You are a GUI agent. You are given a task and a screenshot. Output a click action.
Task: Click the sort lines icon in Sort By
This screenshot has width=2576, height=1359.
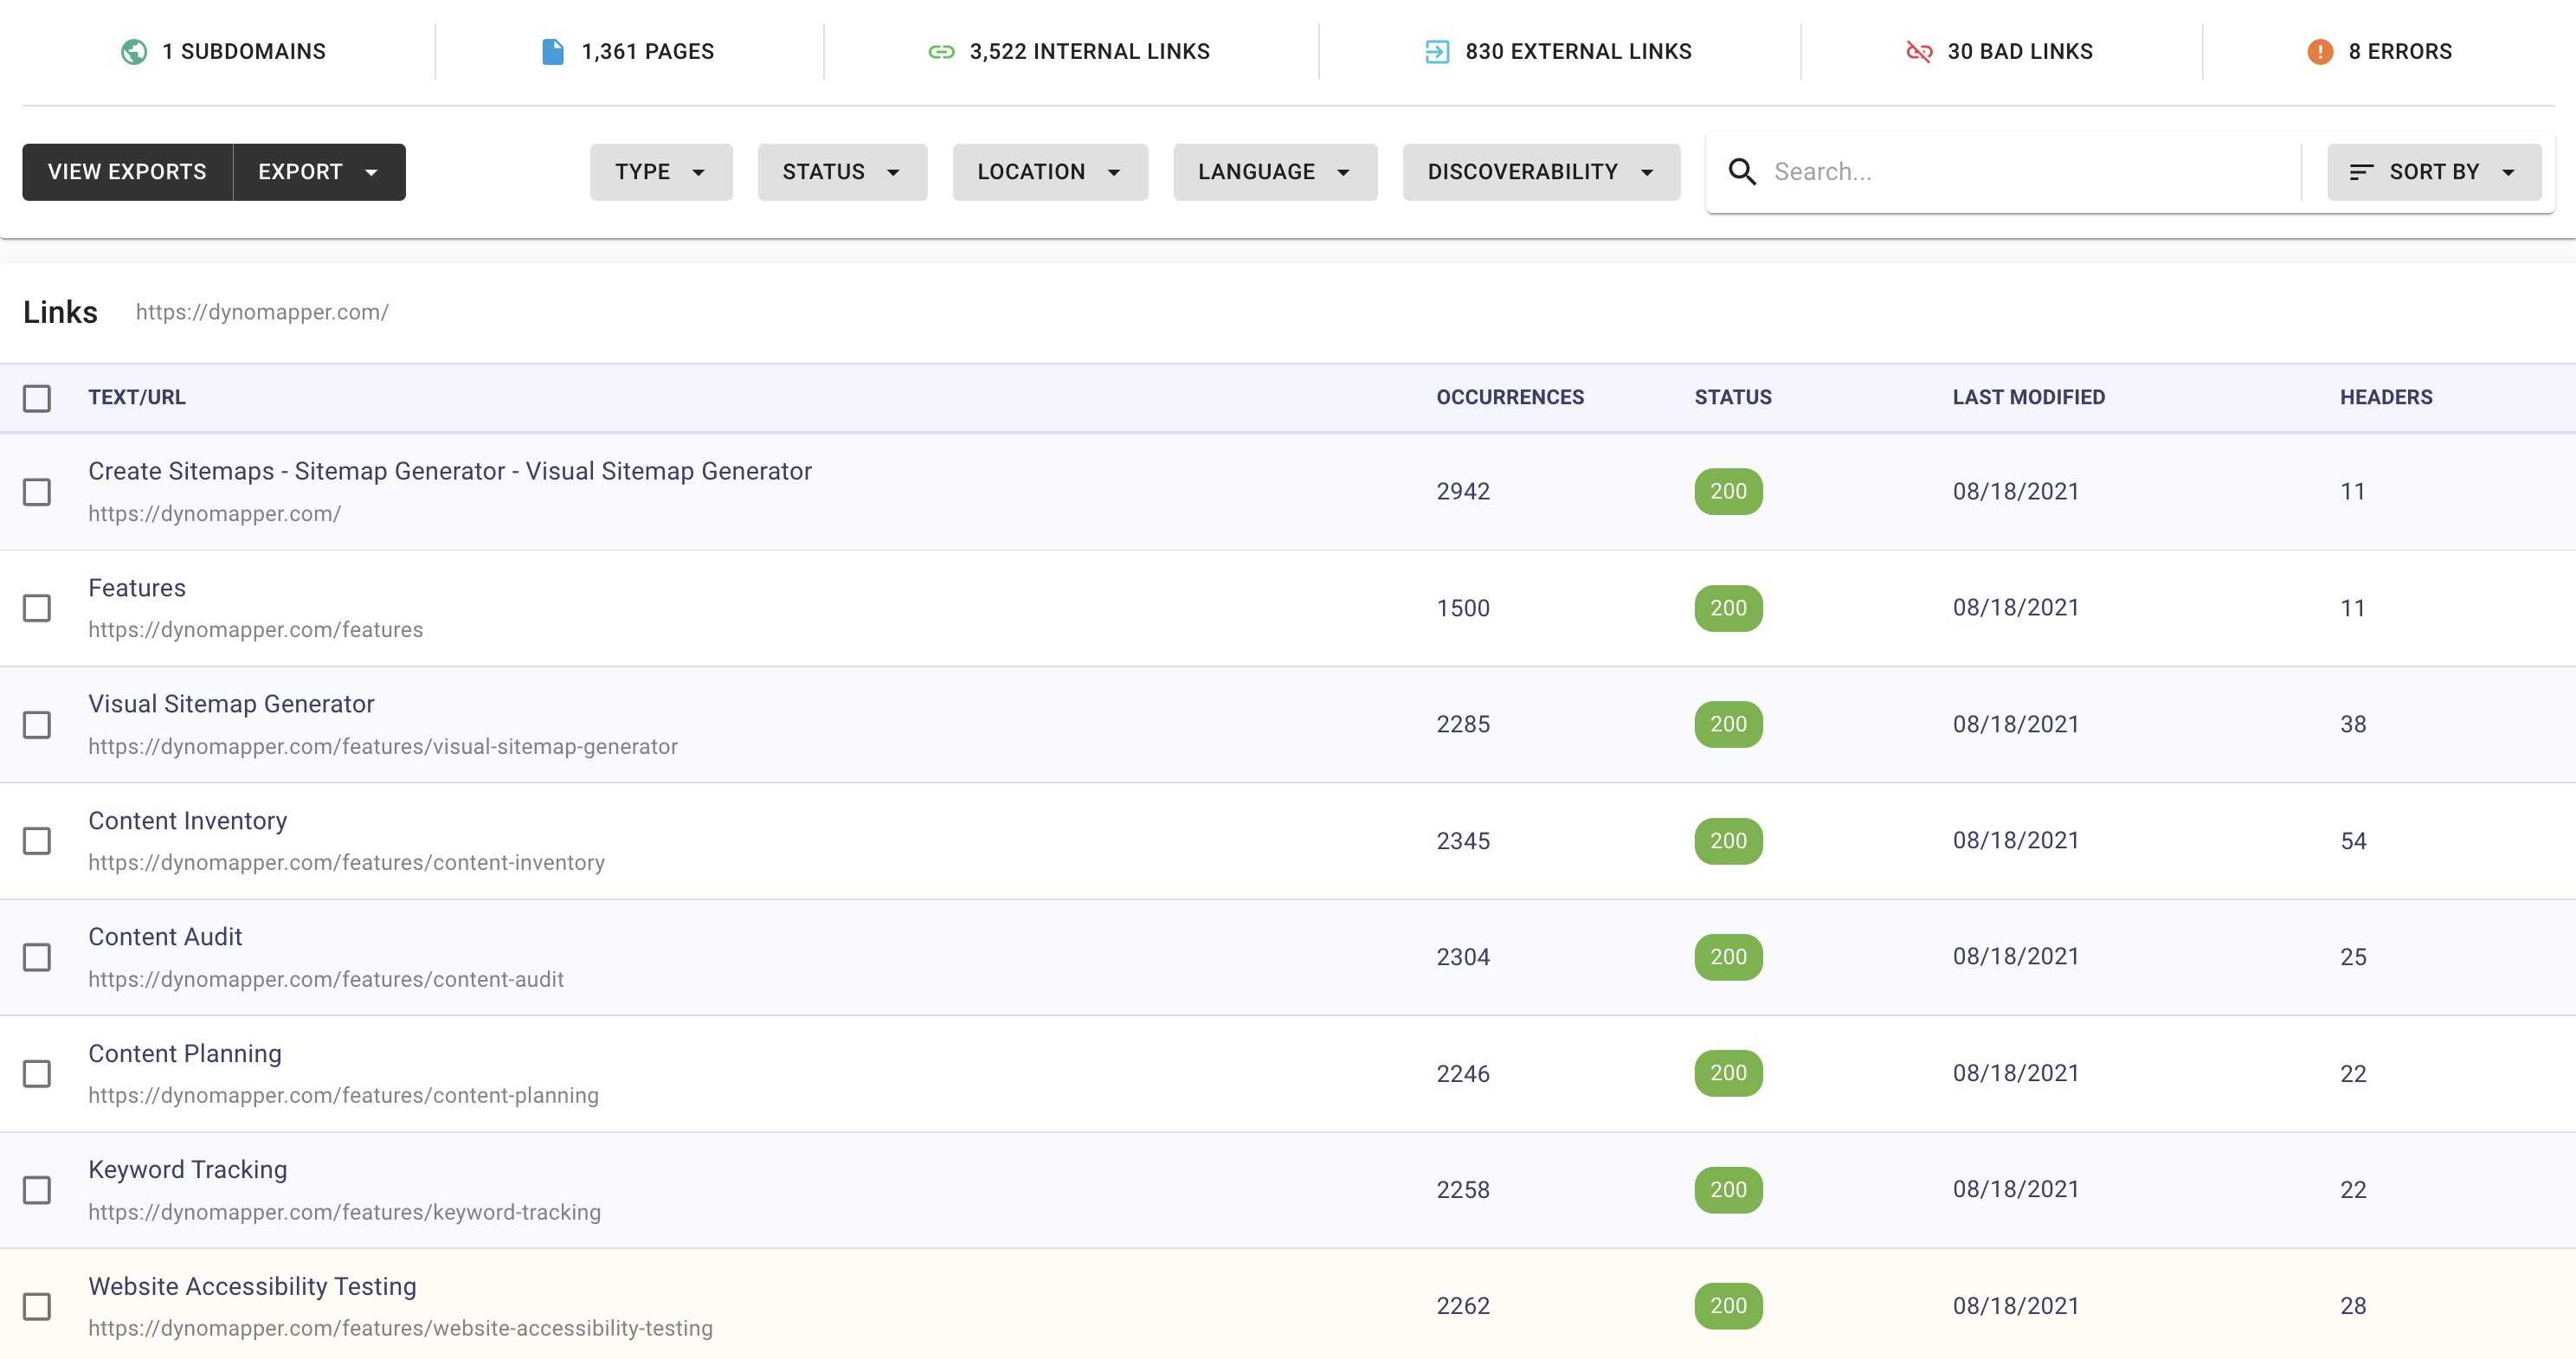(x=2361, y=172)
